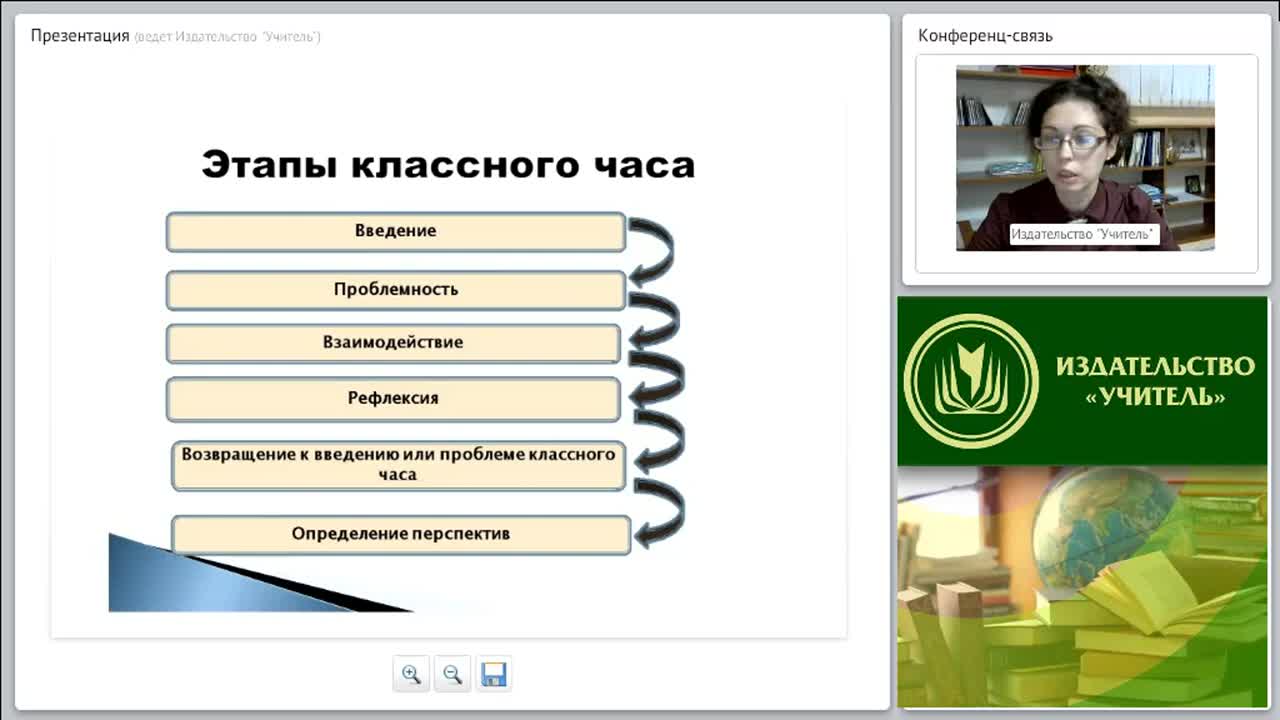Click the webcam name label Издательство Учитель
Screen dimensions: 1280x720
[1084, 234]
